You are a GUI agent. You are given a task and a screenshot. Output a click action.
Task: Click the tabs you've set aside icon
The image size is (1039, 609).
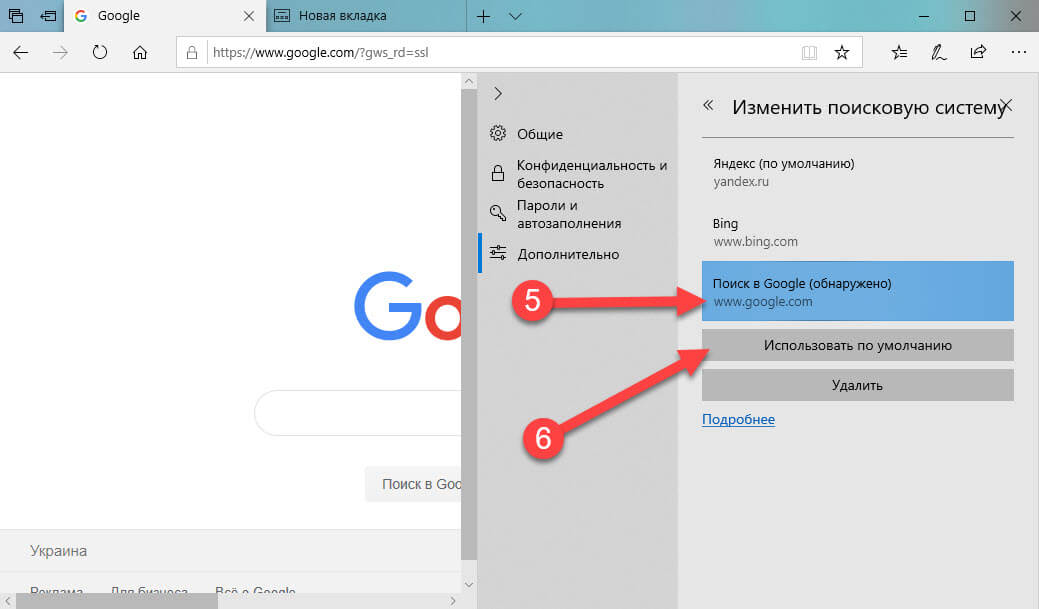15,15
